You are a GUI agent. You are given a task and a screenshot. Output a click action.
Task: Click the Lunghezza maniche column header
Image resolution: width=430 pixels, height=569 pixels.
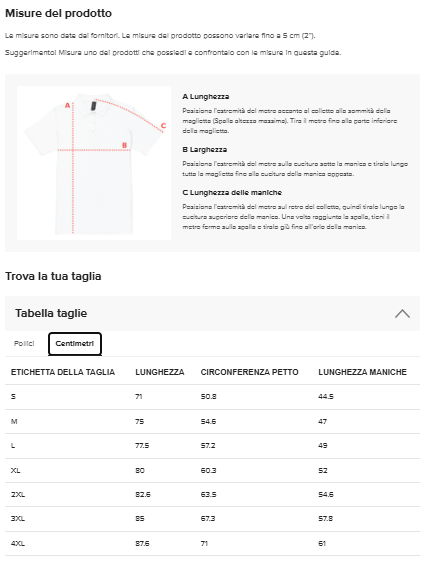362,372
